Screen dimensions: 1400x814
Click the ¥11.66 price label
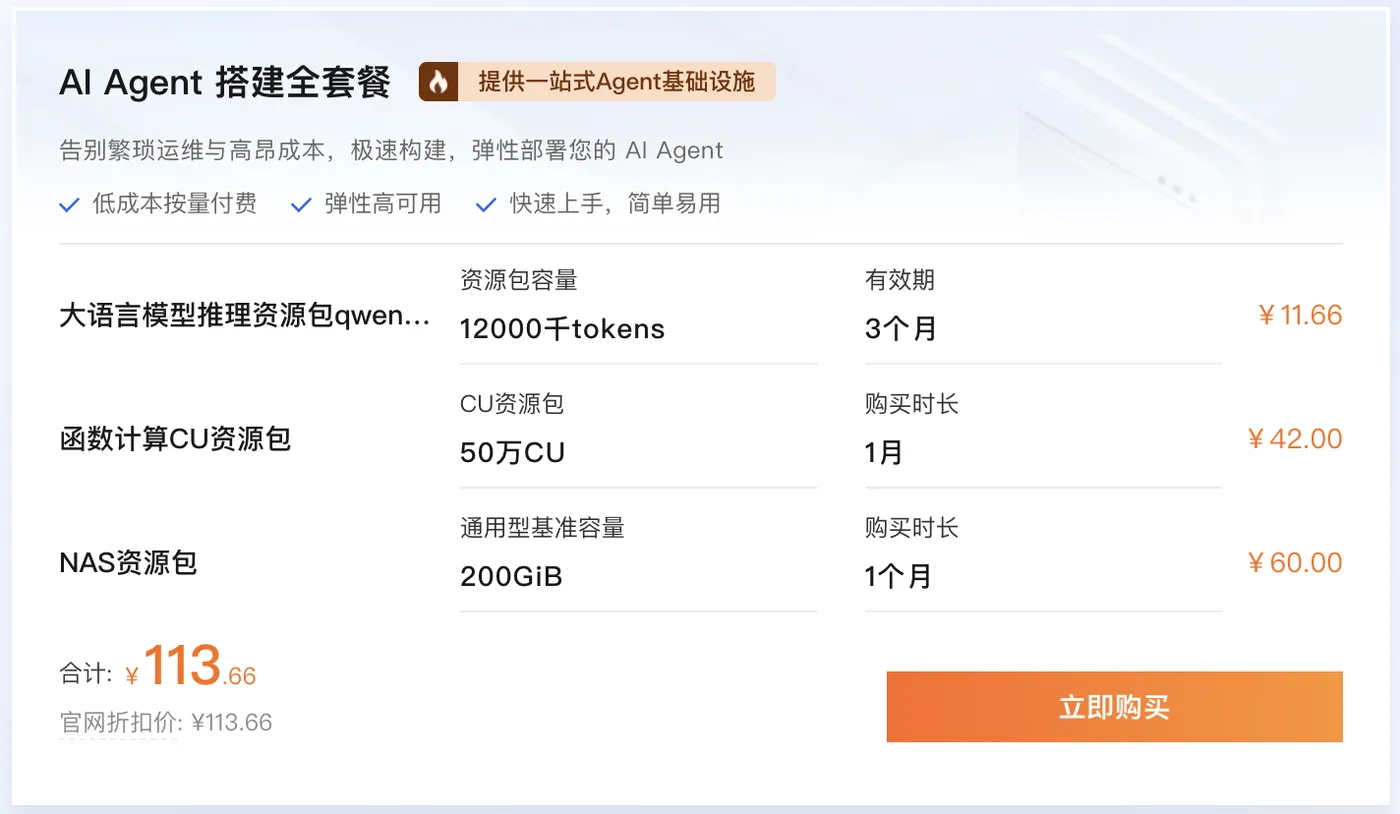pyautogui.click(x=1299, y=315)
